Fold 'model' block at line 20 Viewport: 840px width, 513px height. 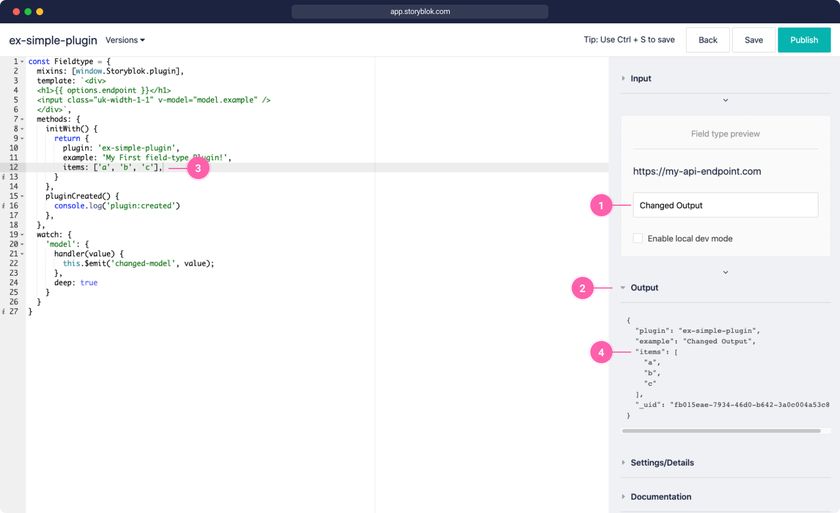[22, 245]
